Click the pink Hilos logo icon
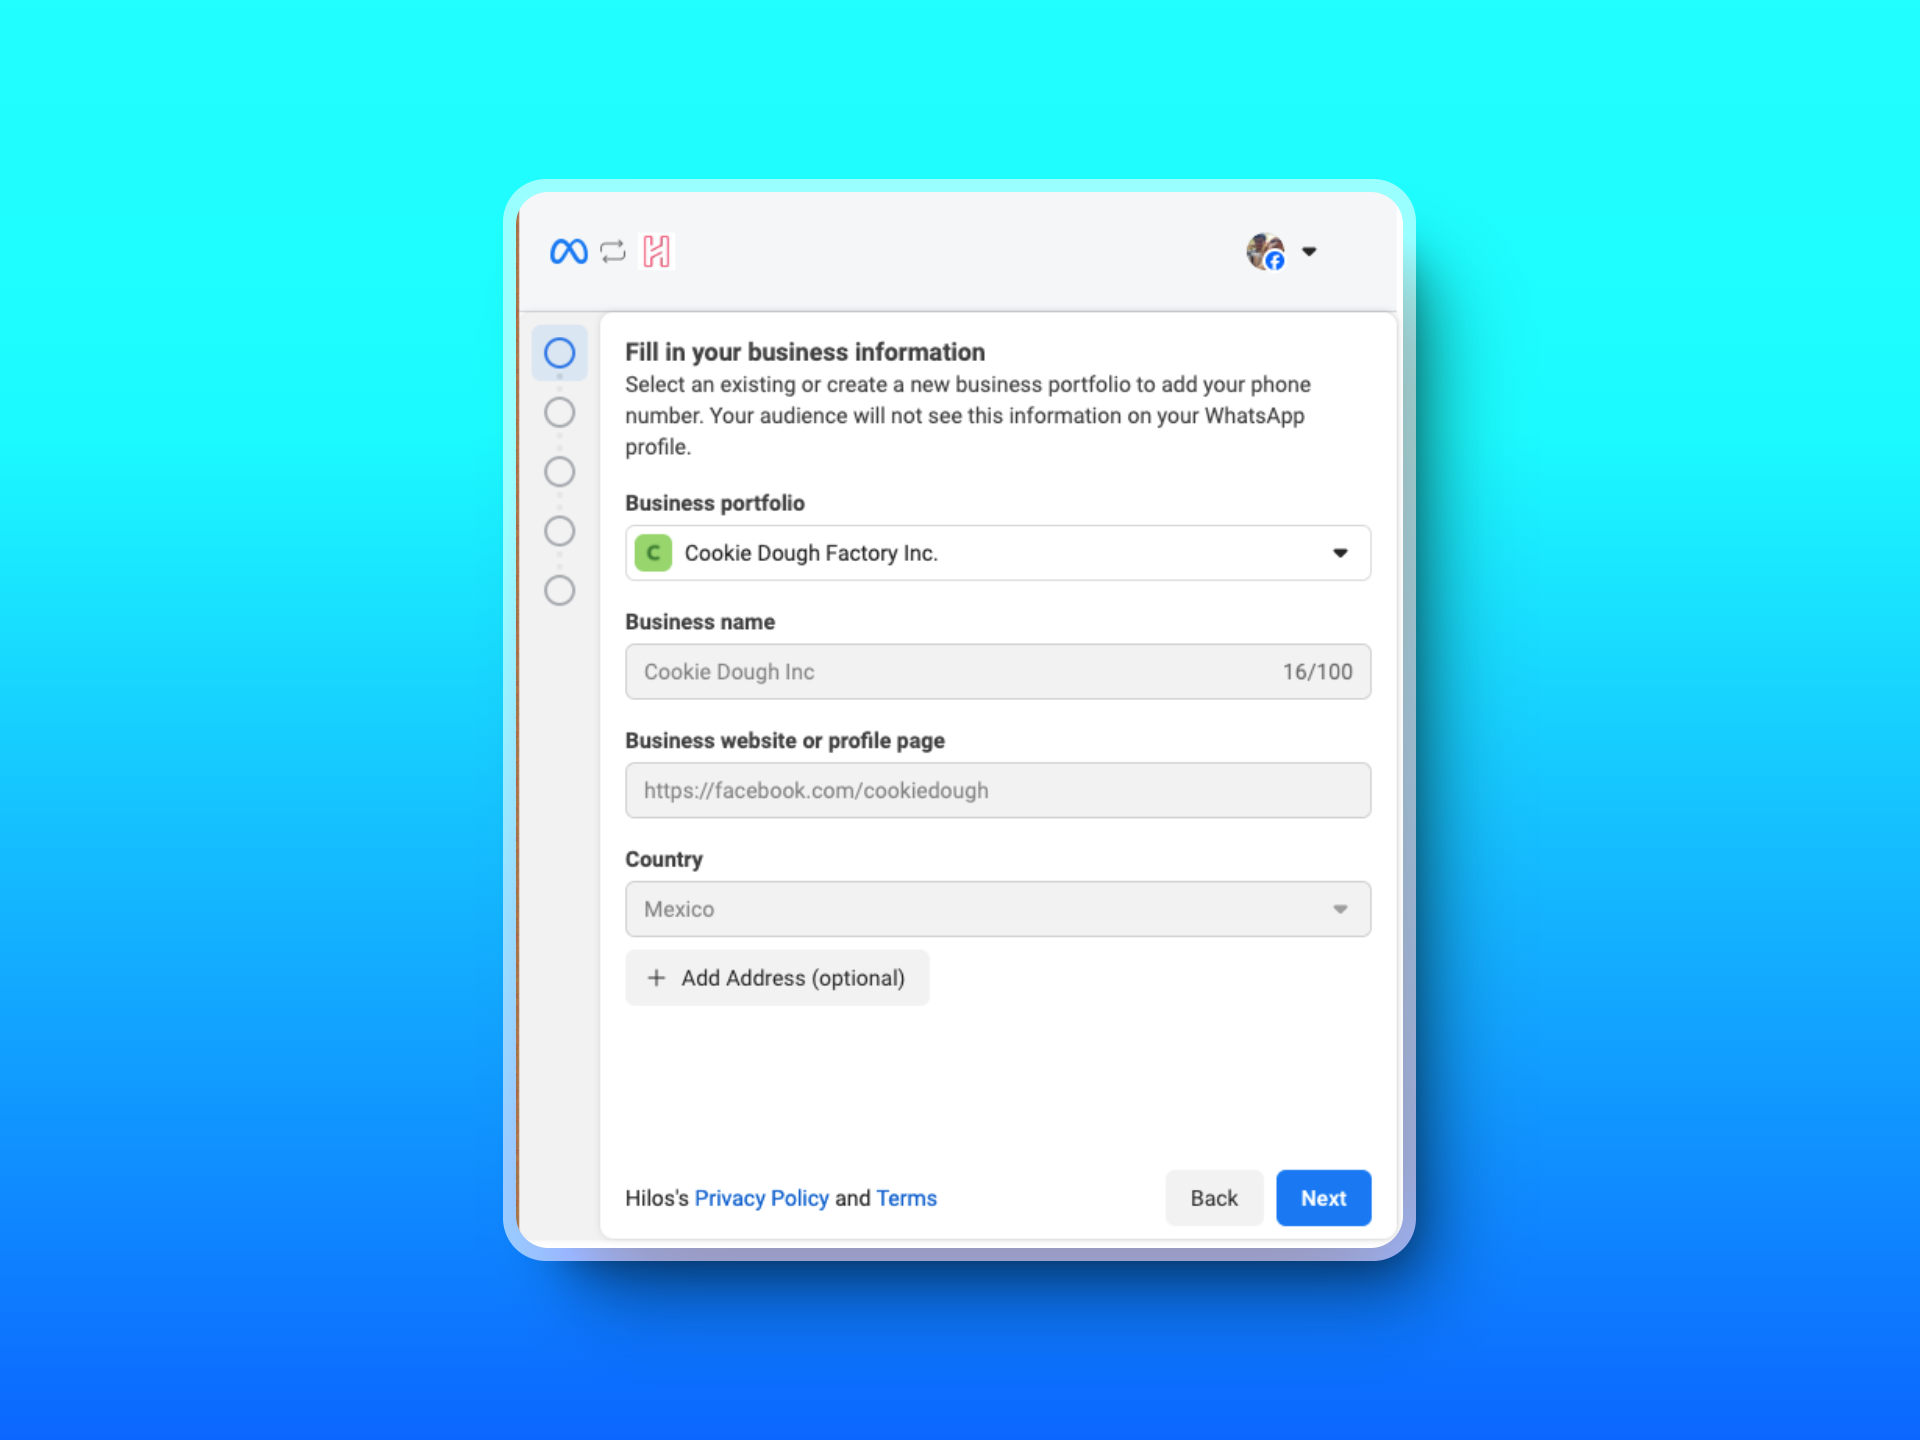The height and width of the screenshot is (1440, 1920). point(657,251)
